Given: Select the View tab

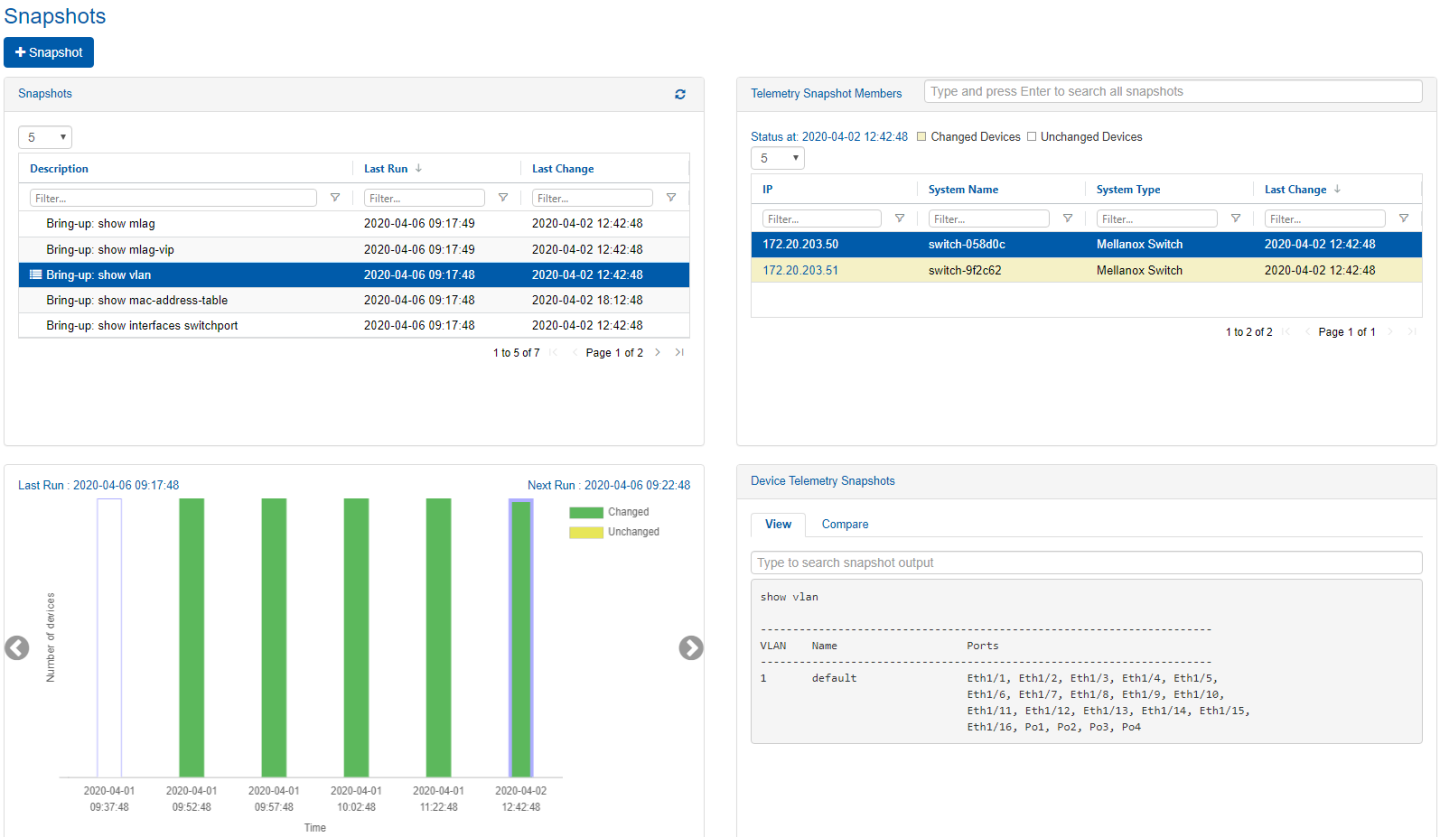Looking at the screenshot, I should 778,524.
